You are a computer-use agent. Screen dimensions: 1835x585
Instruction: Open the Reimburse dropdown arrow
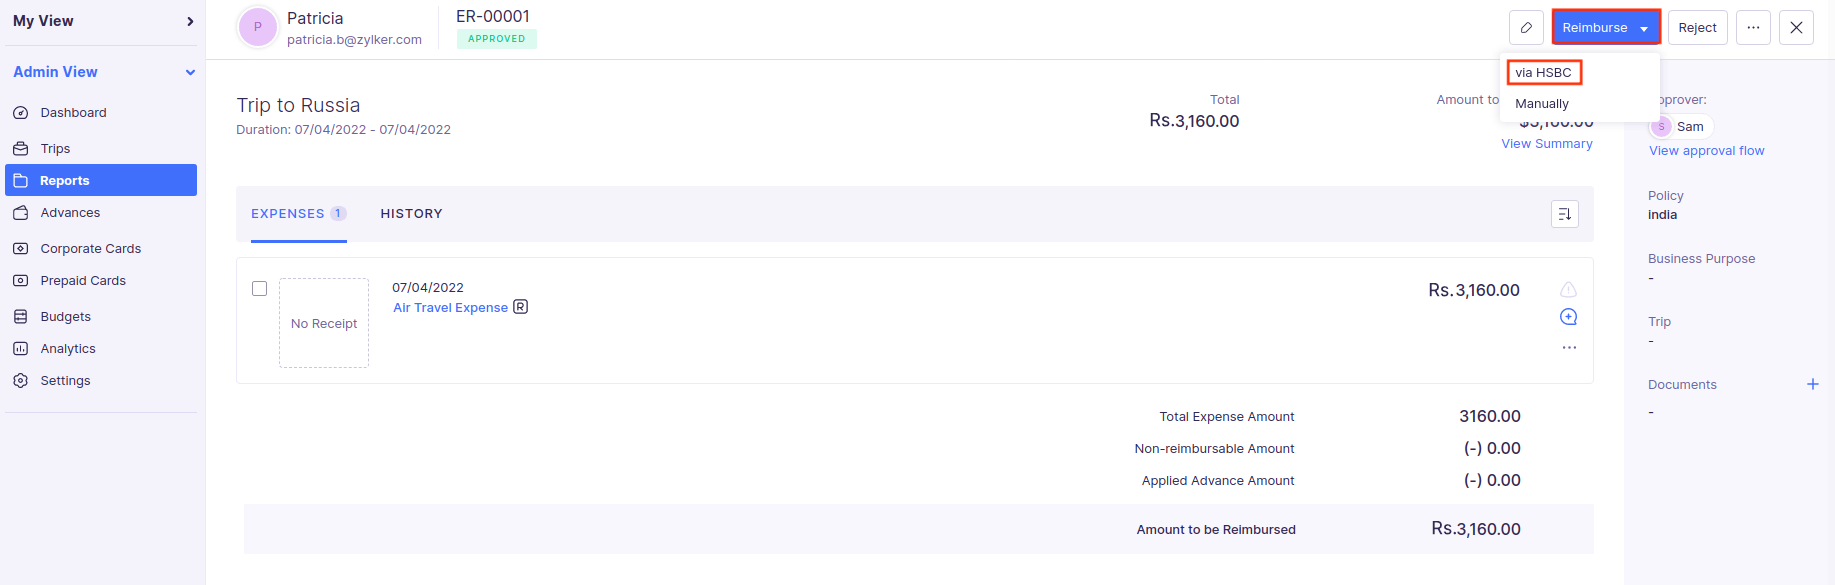coord(1644,27)
